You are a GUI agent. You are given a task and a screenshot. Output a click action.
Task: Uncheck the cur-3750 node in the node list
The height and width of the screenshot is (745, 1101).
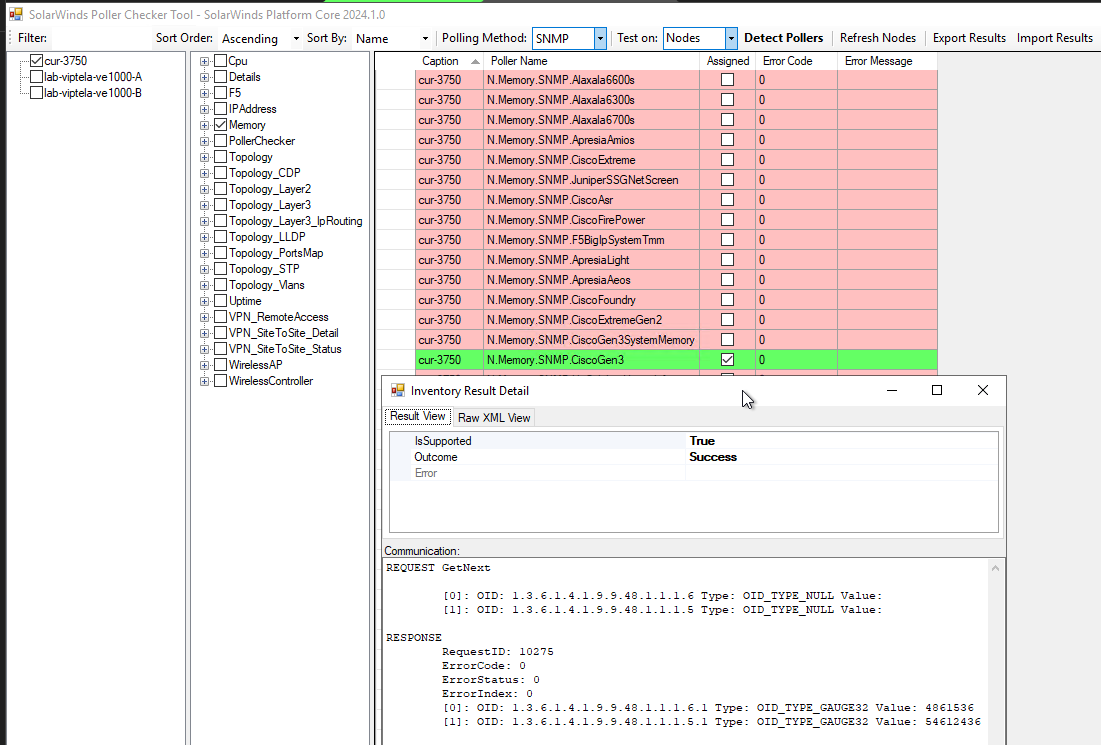click(34, 60)
